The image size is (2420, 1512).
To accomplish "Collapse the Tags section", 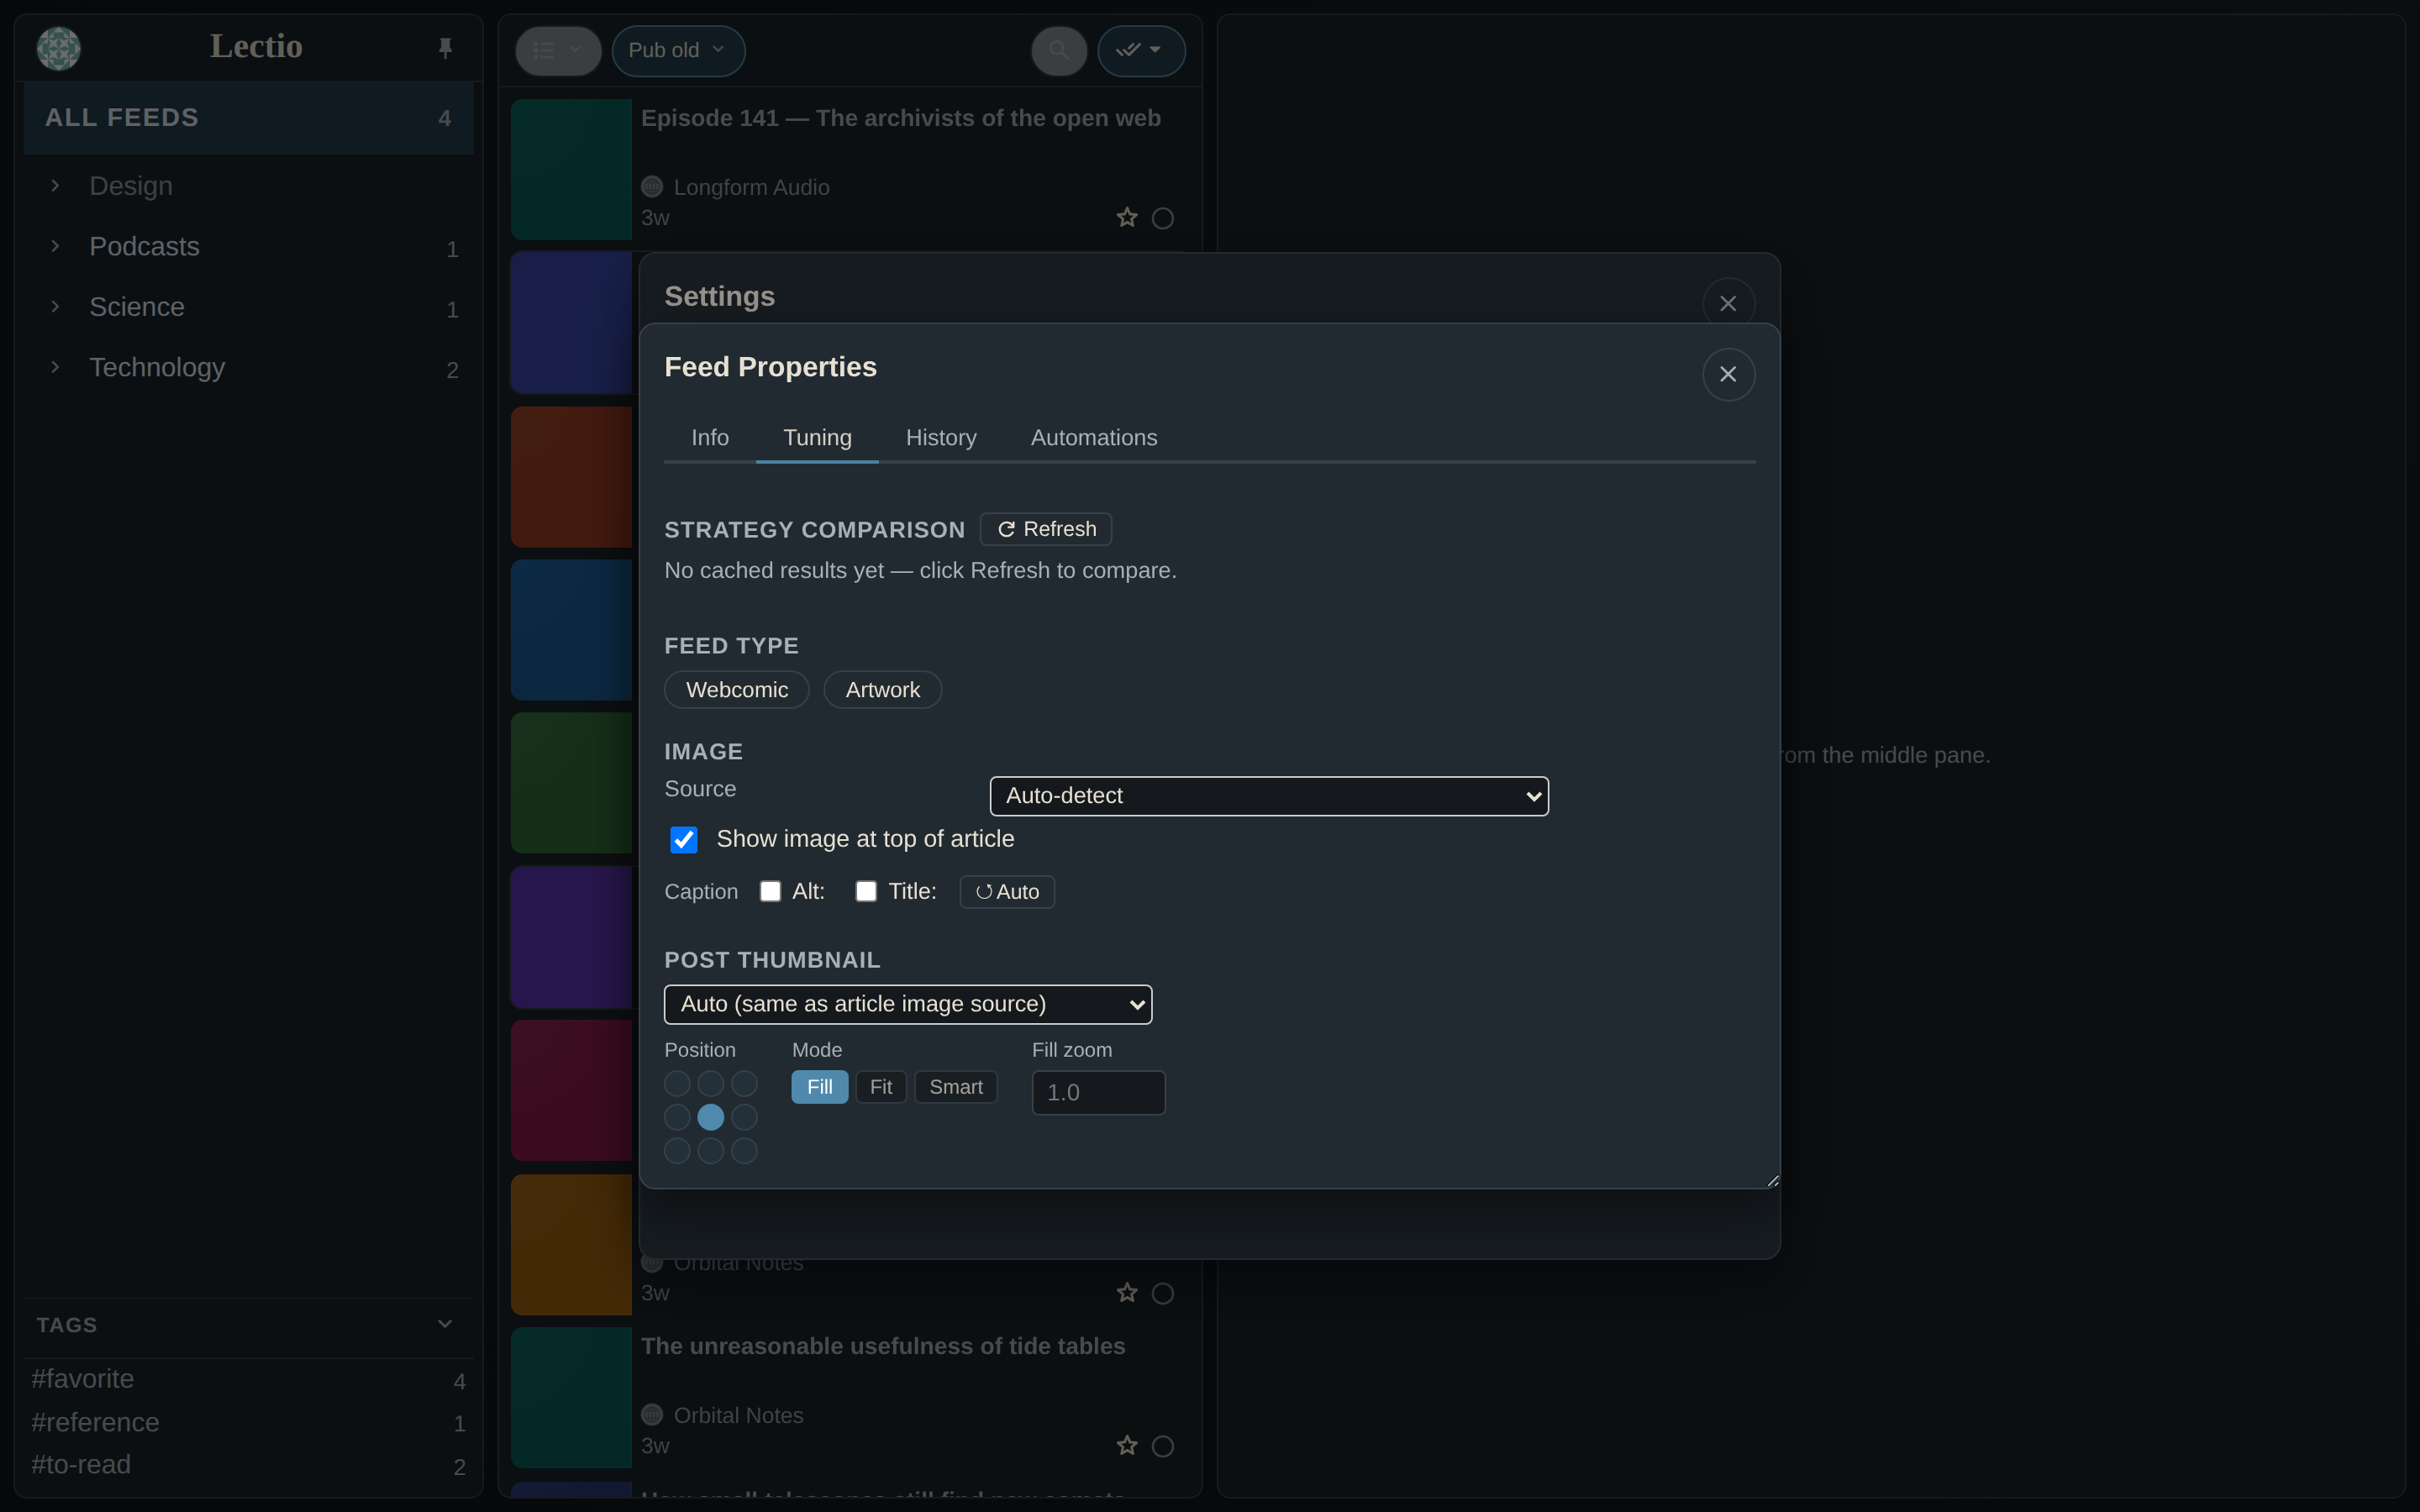I will (445, 1324).
